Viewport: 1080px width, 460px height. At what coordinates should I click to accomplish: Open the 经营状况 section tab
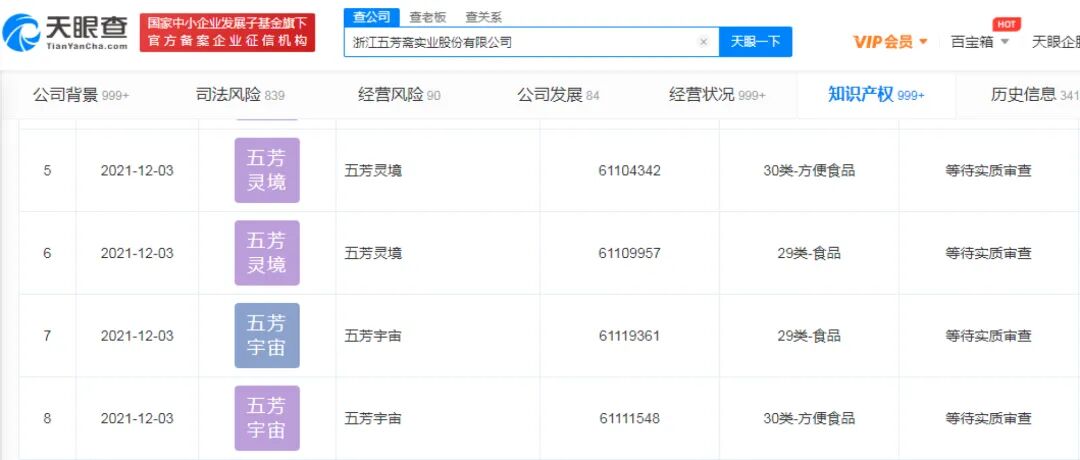[x=717, y=95]
